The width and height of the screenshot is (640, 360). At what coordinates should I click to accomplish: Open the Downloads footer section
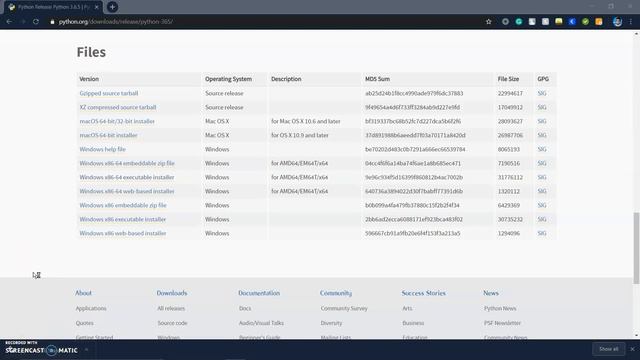(x=172, y=293)
